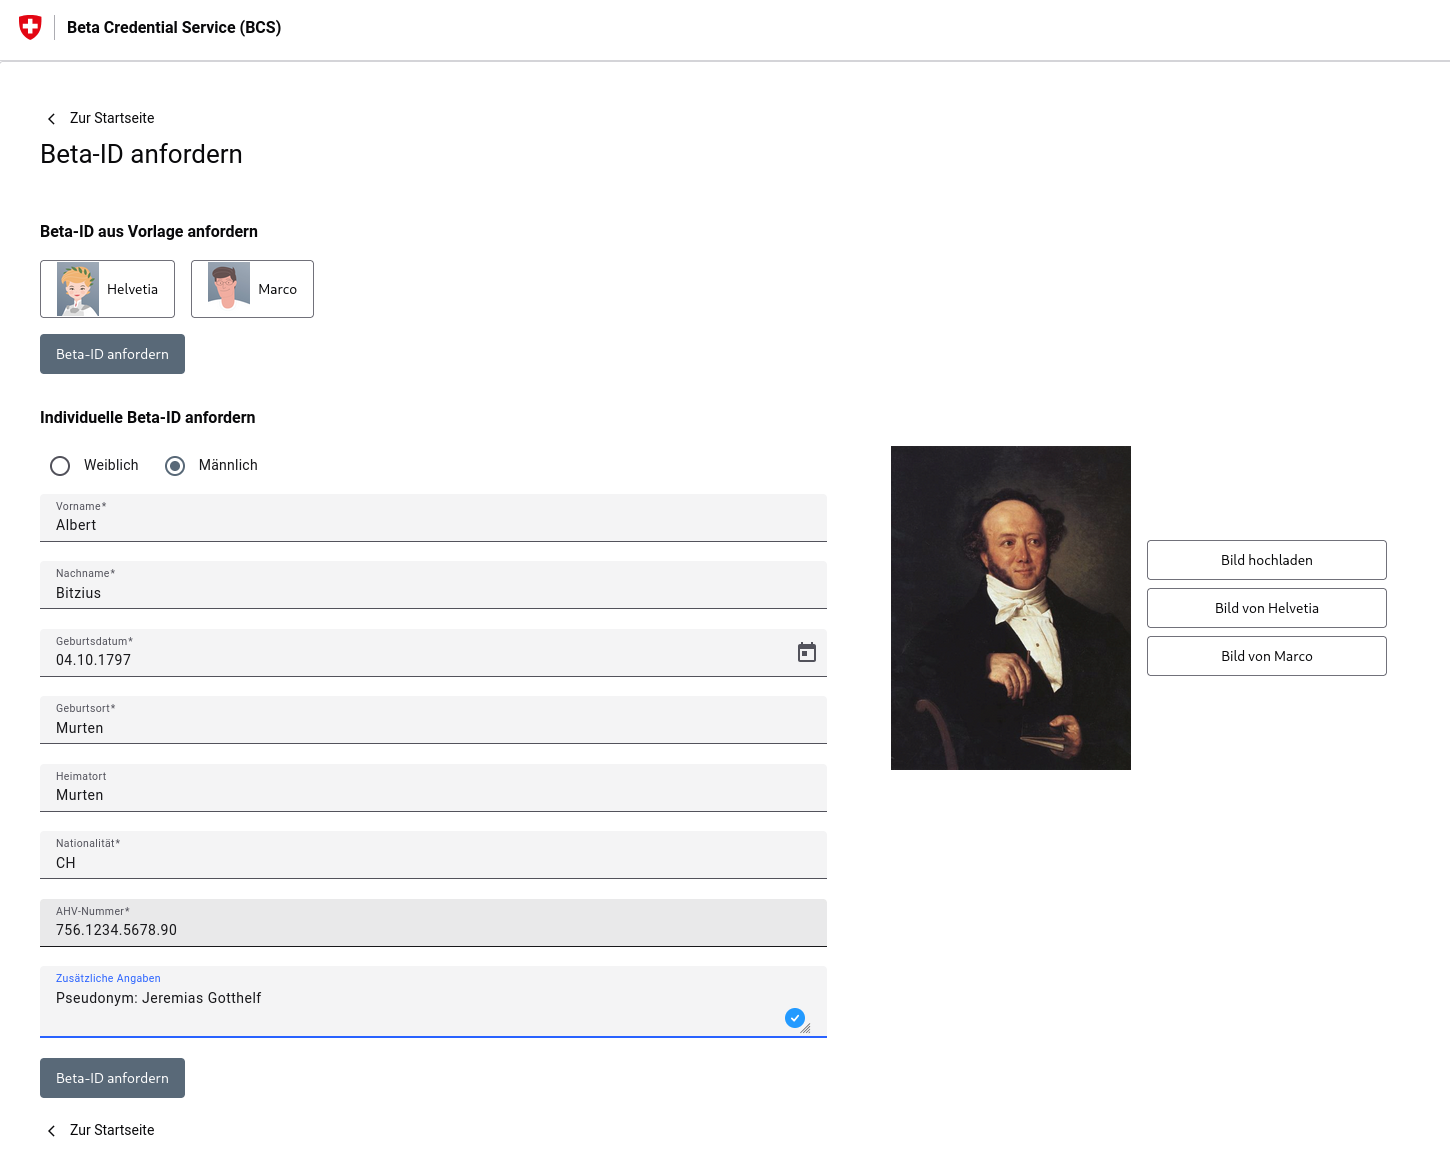Choose the Marco template card
Viewport: 1450px width, 1158px height.
click(x=252, y=289)
